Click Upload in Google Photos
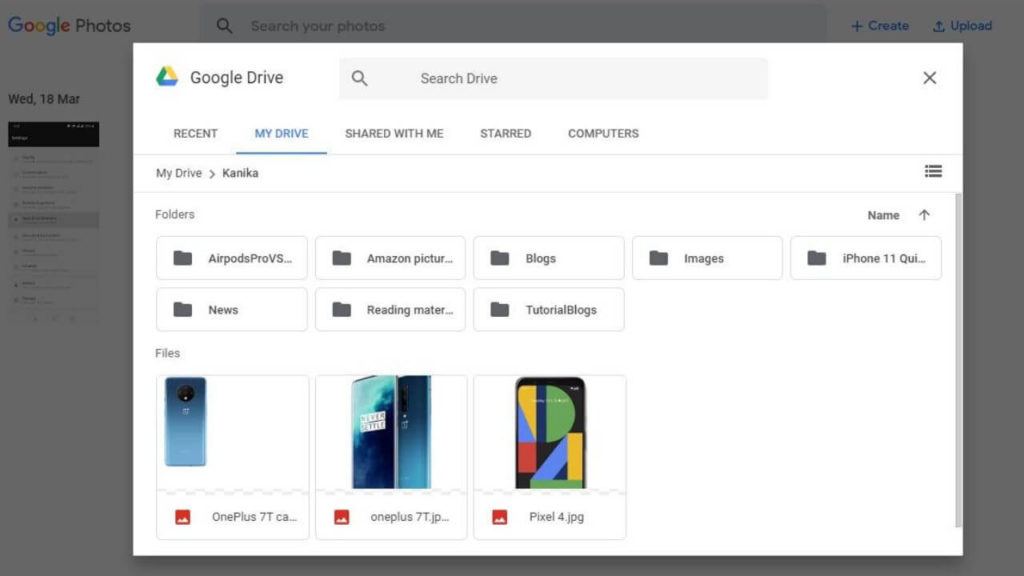1024x576 pixels. coord(963,26)
